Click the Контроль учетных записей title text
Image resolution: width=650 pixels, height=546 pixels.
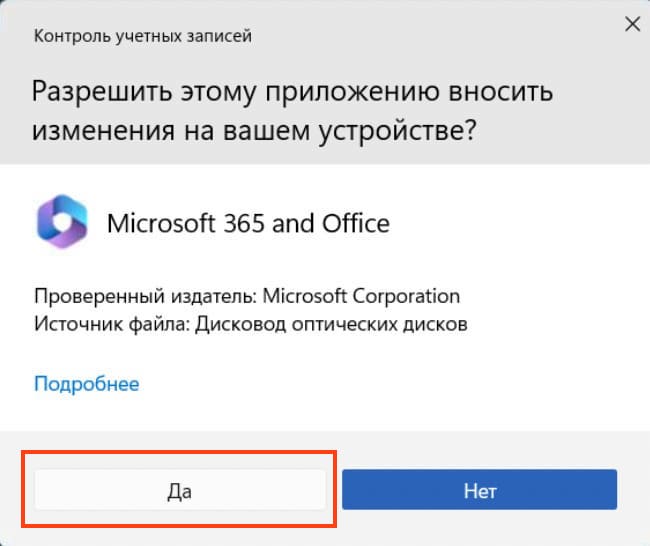point(143,37)
